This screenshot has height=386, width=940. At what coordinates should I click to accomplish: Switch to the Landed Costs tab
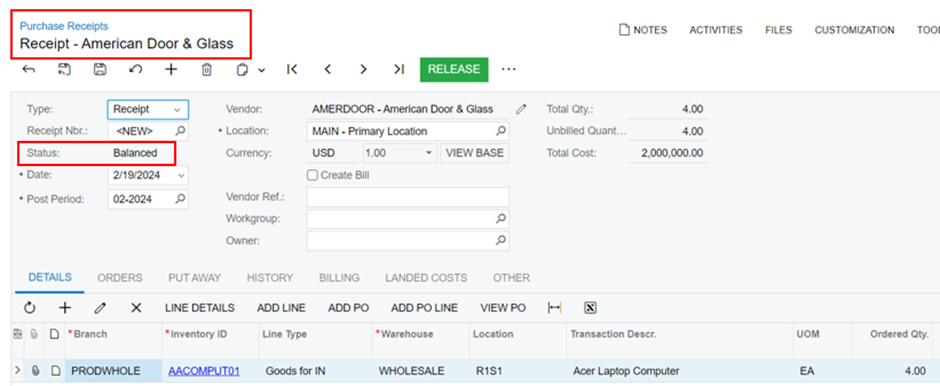[x=426, y=278]
